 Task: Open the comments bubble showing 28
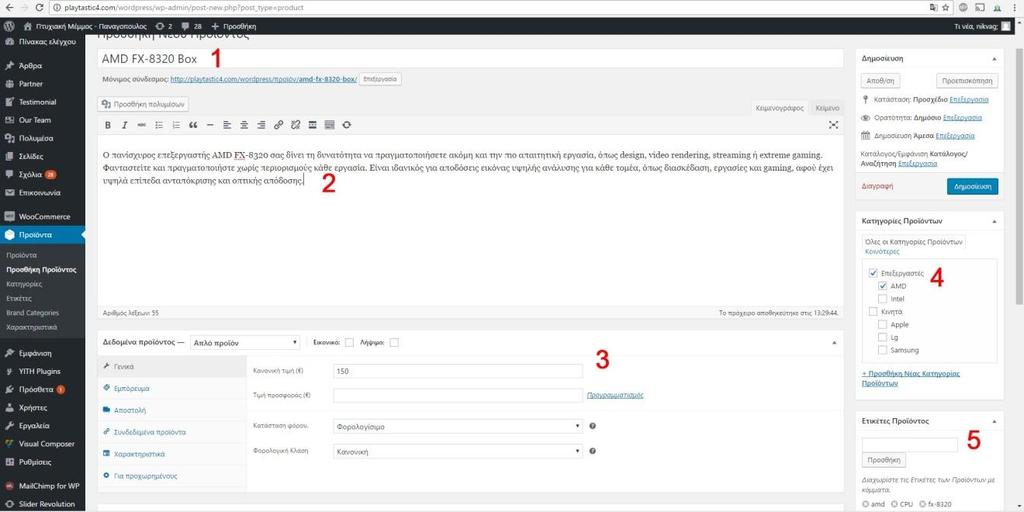pyautogui.click(x=191, y=27)
